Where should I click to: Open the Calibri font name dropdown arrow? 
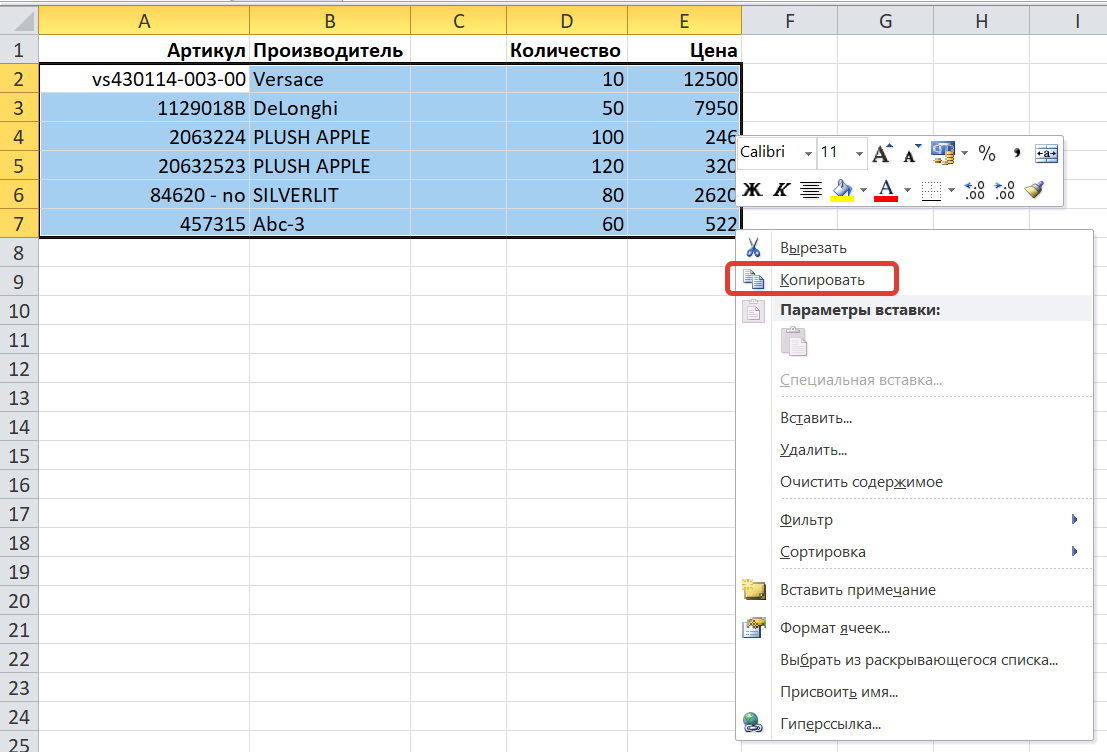click(808, 153)
